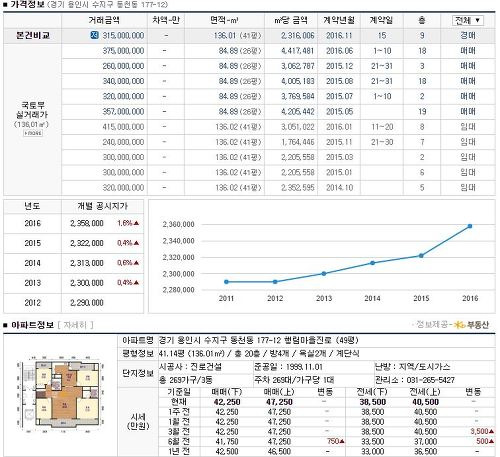Select the 260,000,000 transaction amount
Viewport: 500px width, 457px height.
123,66
